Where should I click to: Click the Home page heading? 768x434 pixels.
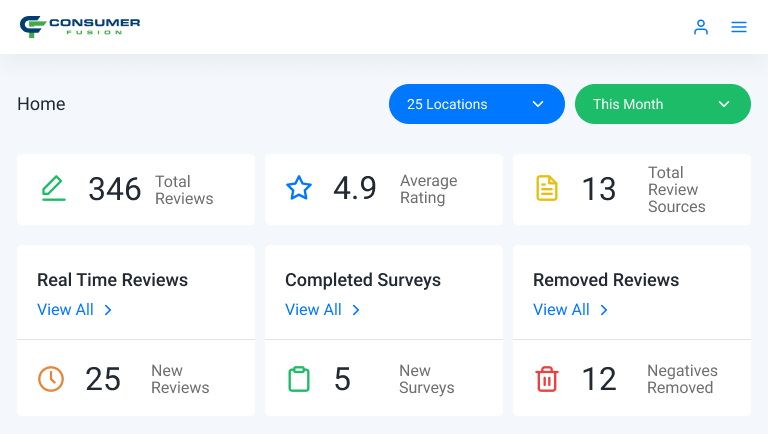pos(41,104)
